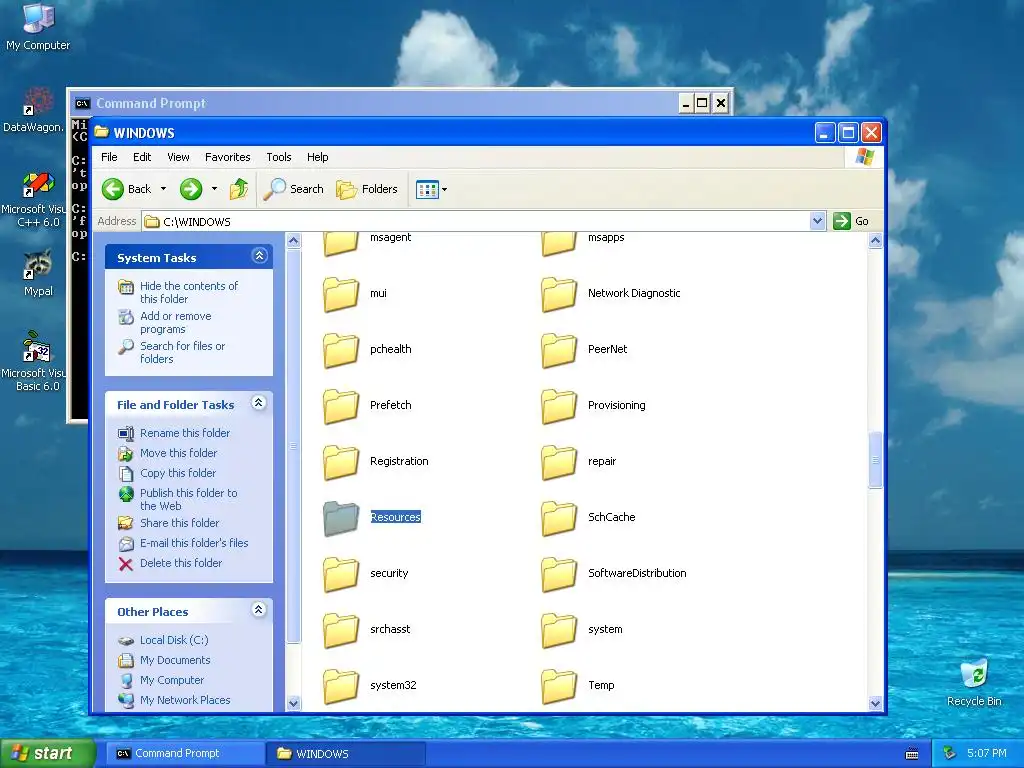Open Local Disk (C:) in Other Places
This screenshot has height=768, width=1024.
point(174,641)
